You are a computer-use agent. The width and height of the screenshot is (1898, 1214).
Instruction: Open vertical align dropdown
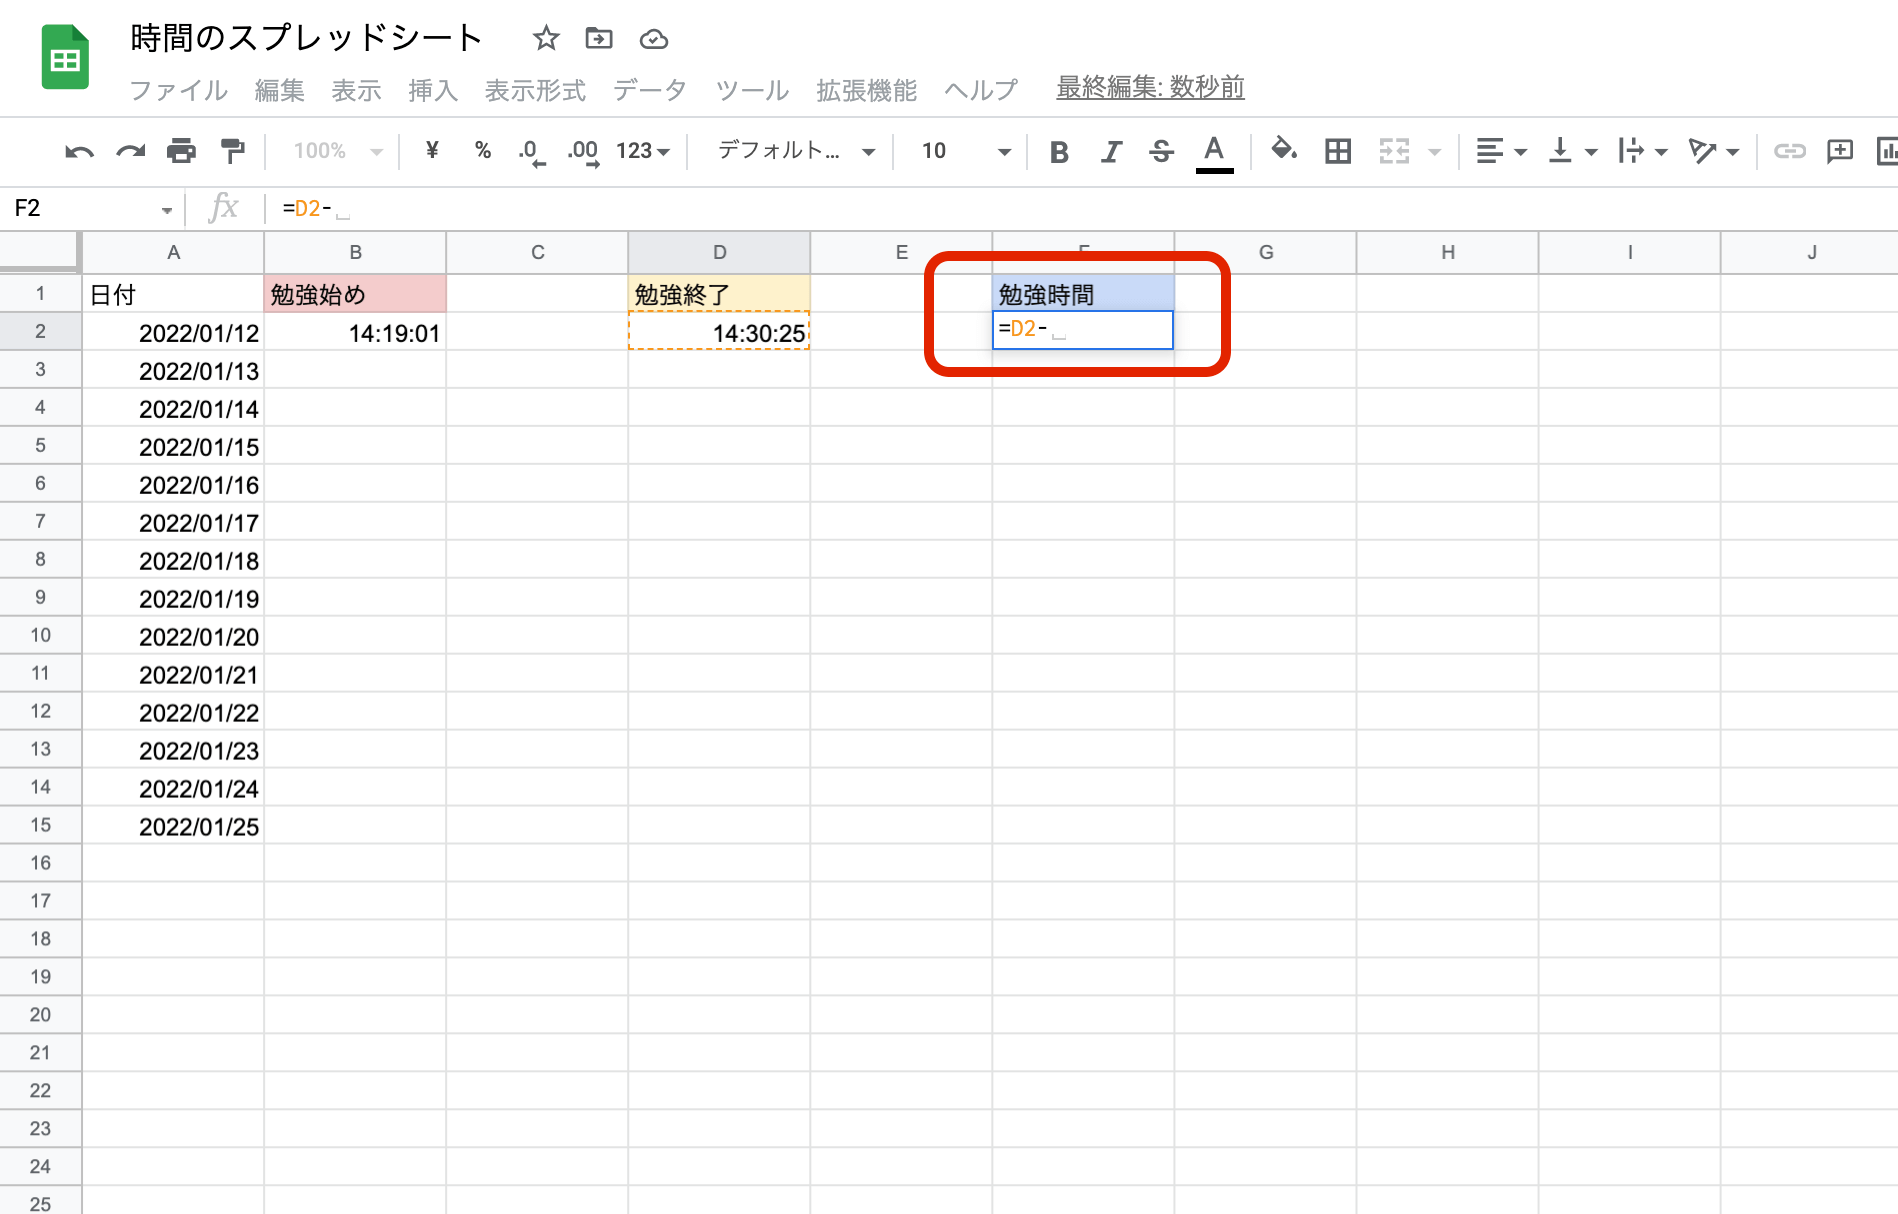[1572, 151]
